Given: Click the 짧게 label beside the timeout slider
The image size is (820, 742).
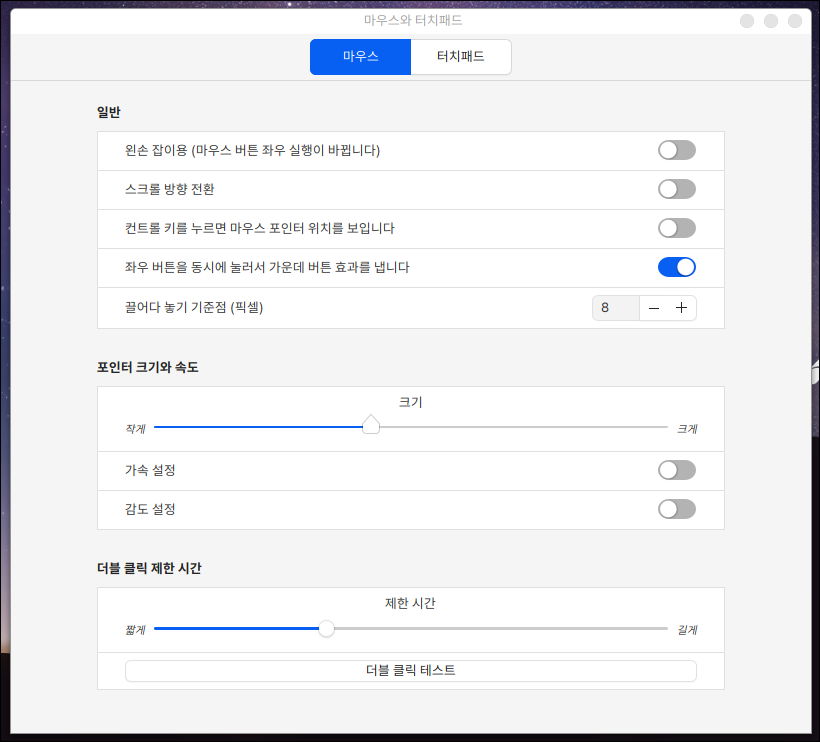Looking at the screenshot, I should pyautogui.click(x=135, y=630).
